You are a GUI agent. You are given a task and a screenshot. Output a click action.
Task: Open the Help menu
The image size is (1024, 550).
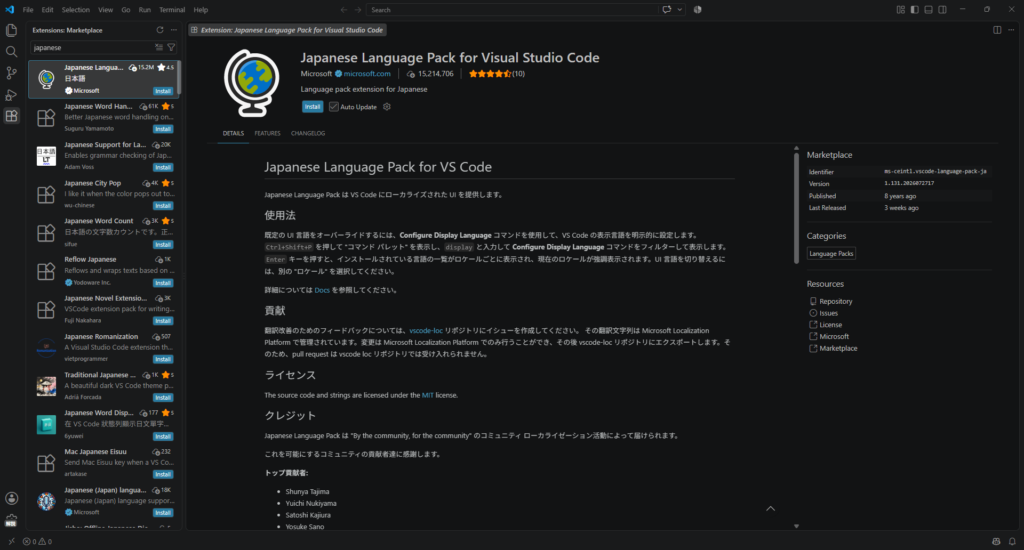(200, 10)
